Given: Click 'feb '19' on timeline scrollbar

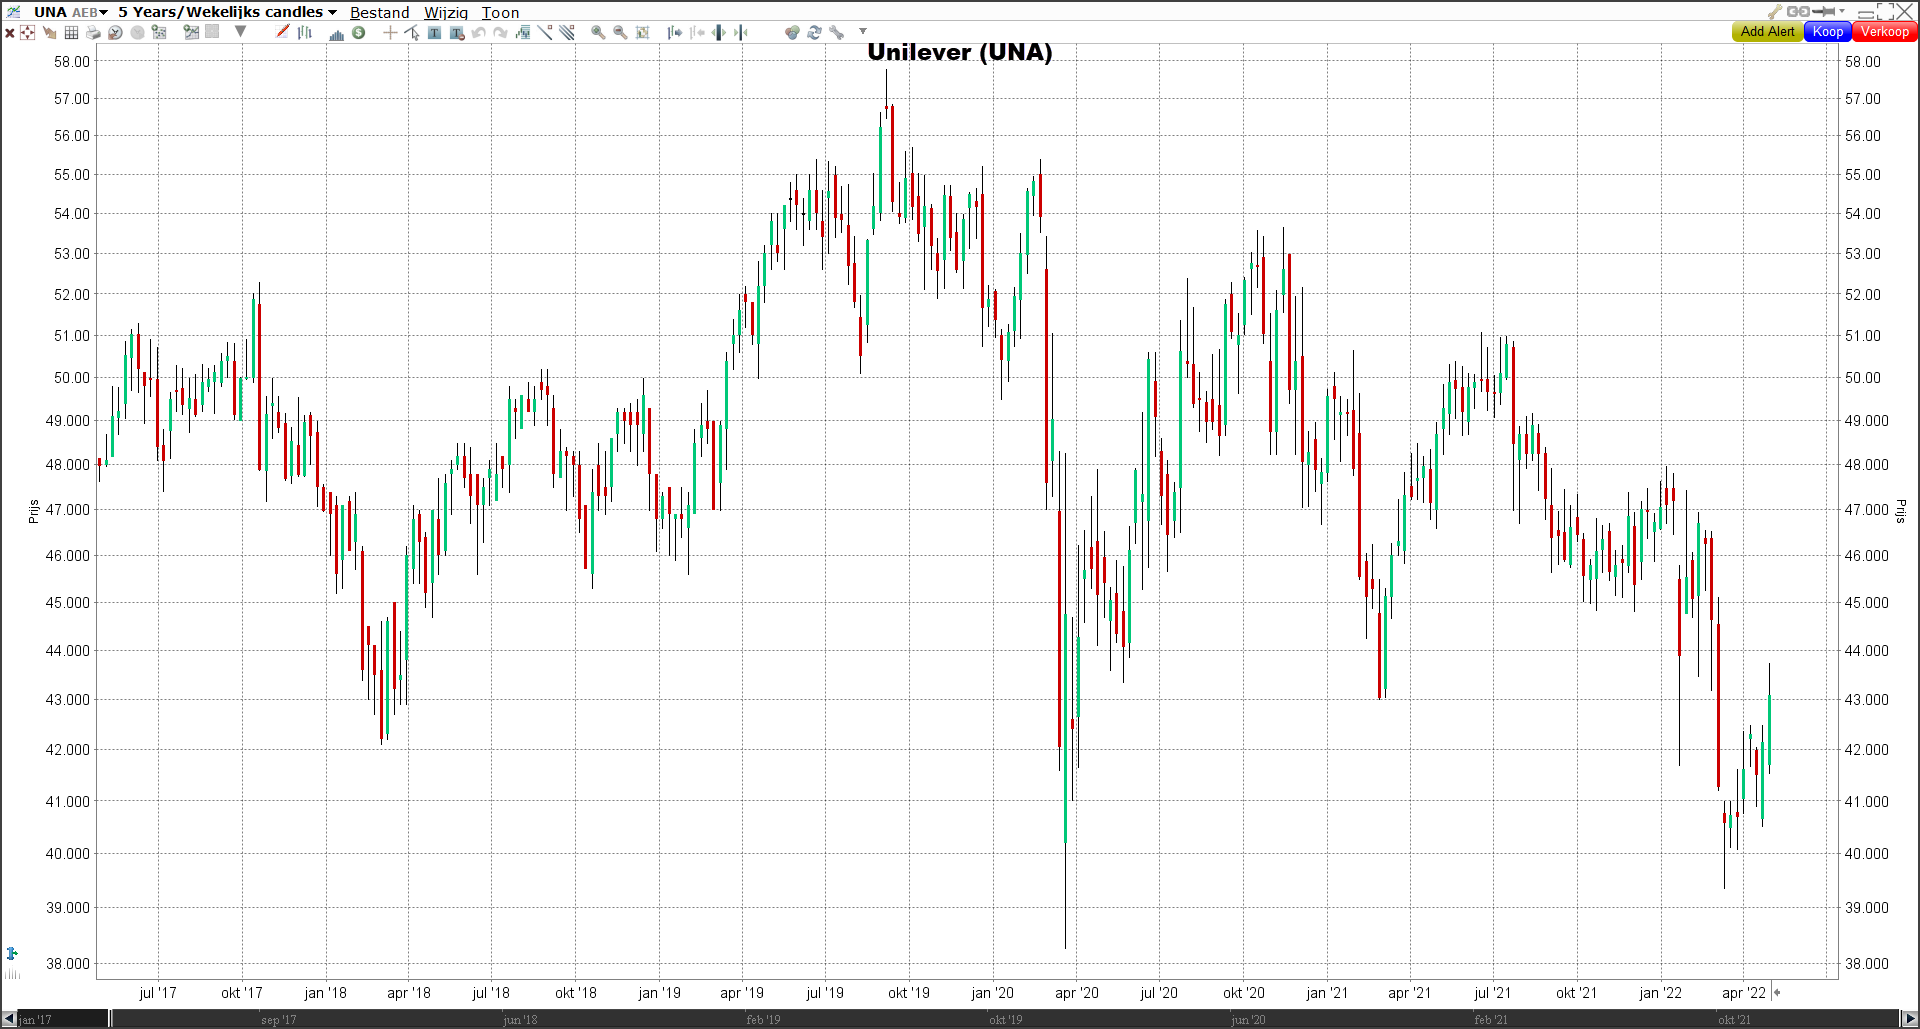Looking at the screenshot, I should click(x=763, y=1020).
